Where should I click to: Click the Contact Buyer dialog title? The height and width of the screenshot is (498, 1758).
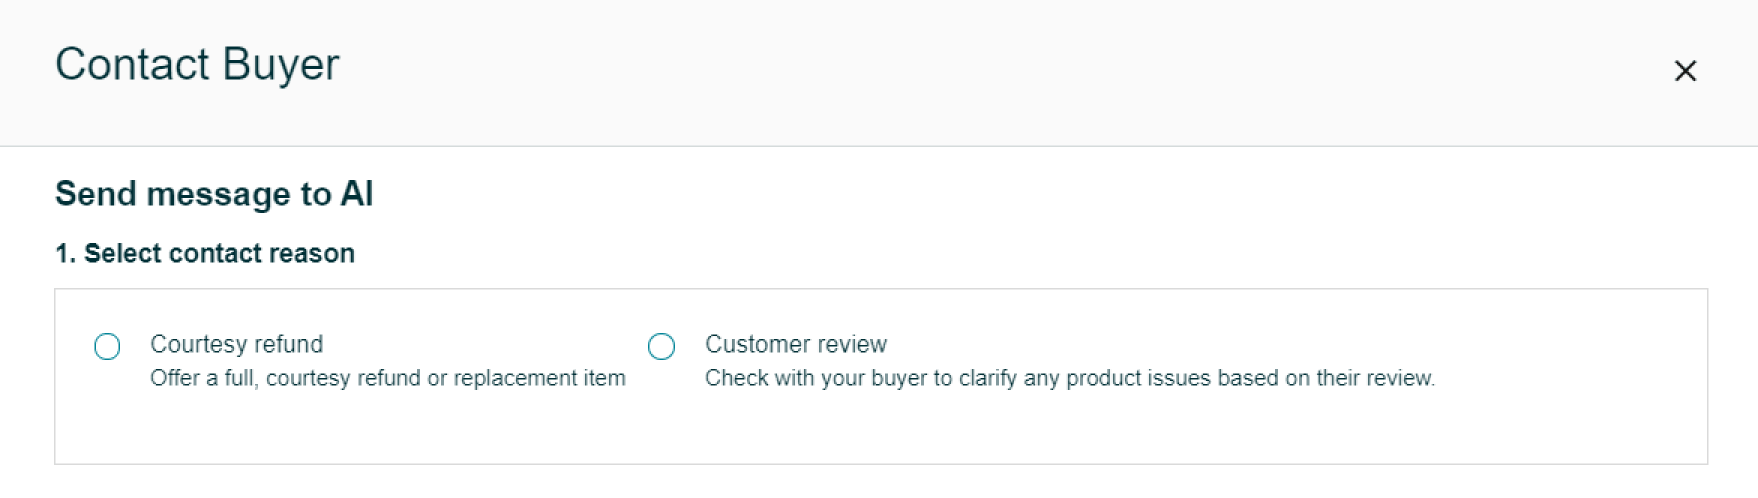(x=197, y=64)
